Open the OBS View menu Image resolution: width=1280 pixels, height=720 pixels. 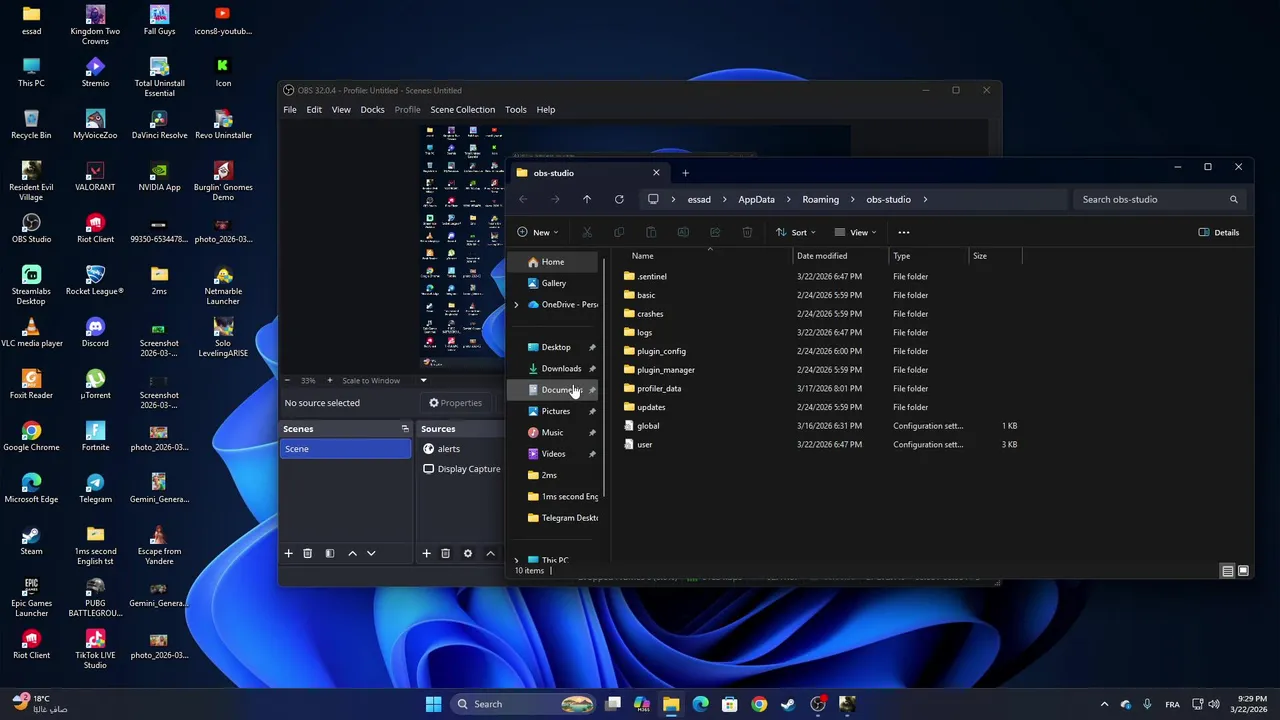[341, 110]
